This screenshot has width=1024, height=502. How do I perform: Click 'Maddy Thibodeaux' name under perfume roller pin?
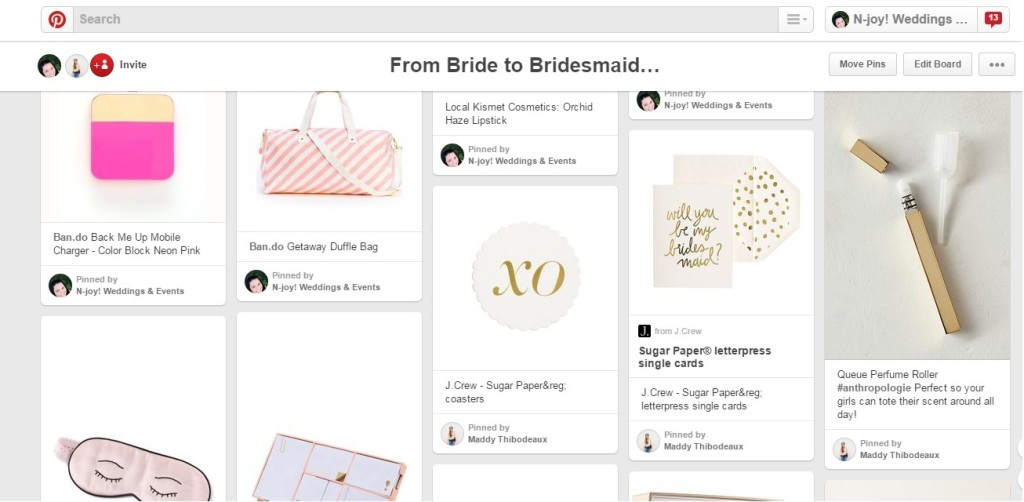(x=899, y=455)
